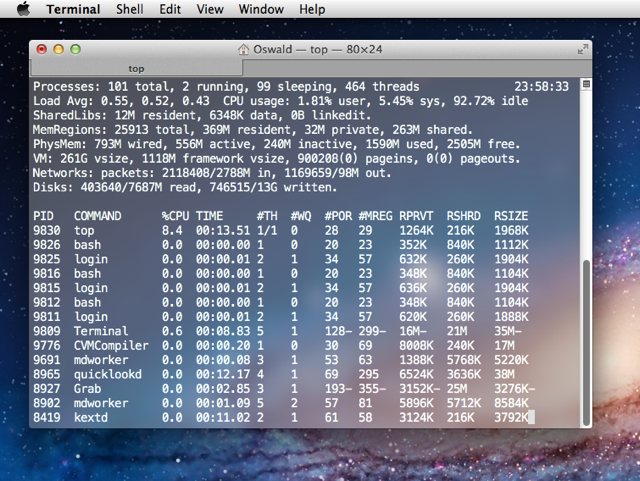Screen dimensions: 640x481
Task: Click the terminal's vertical scrollbar thumb
Action: coord(585,340)
